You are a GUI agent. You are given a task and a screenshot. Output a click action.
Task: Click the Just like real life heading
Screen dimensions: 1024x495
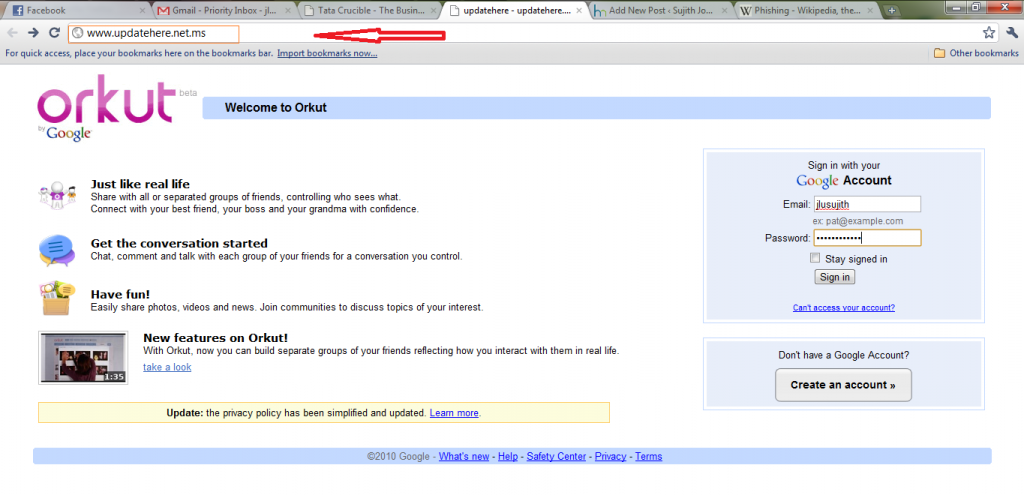coord(140,184)
